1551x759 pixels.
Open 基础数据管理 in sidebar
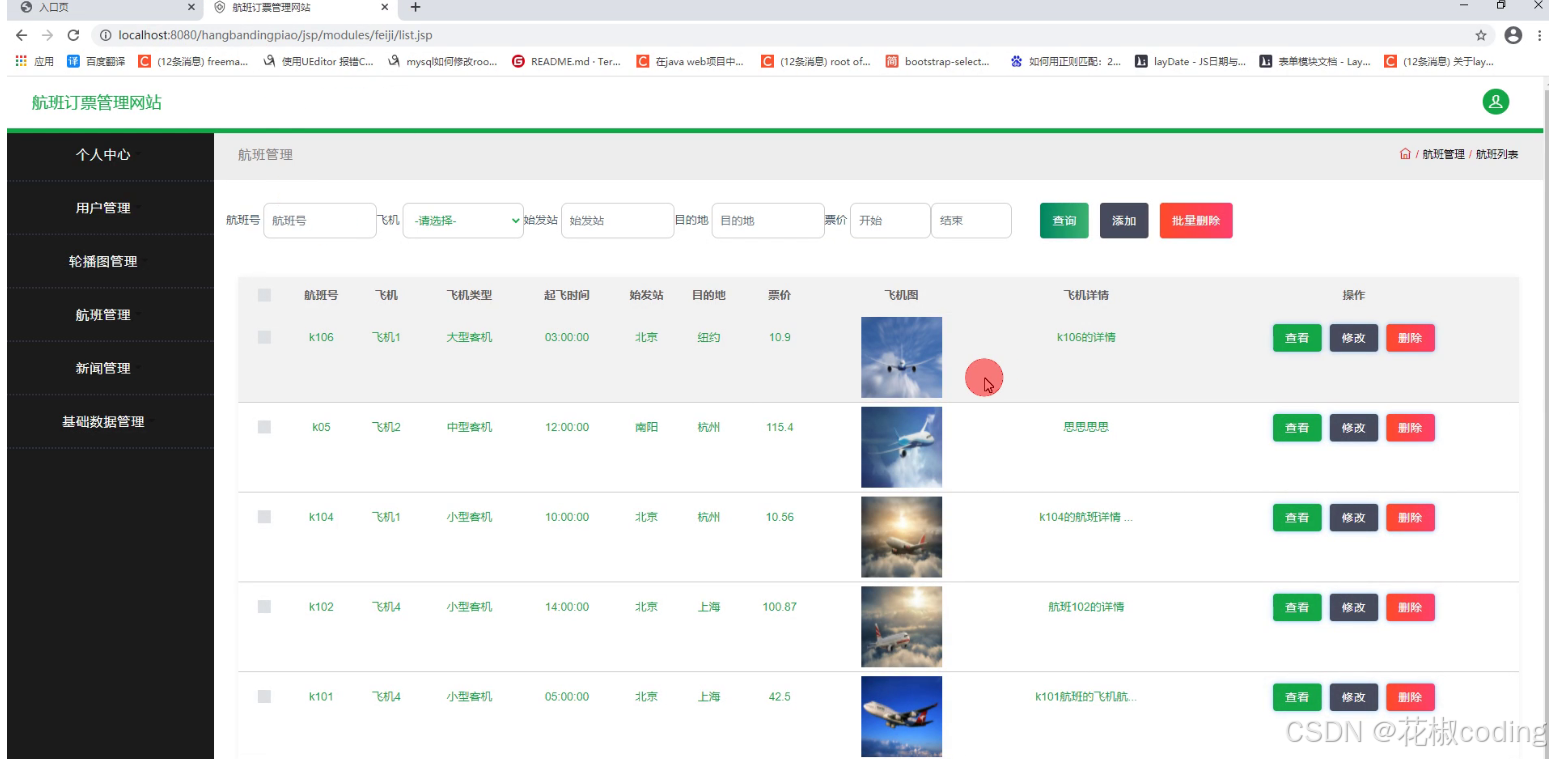coord(103,421)
